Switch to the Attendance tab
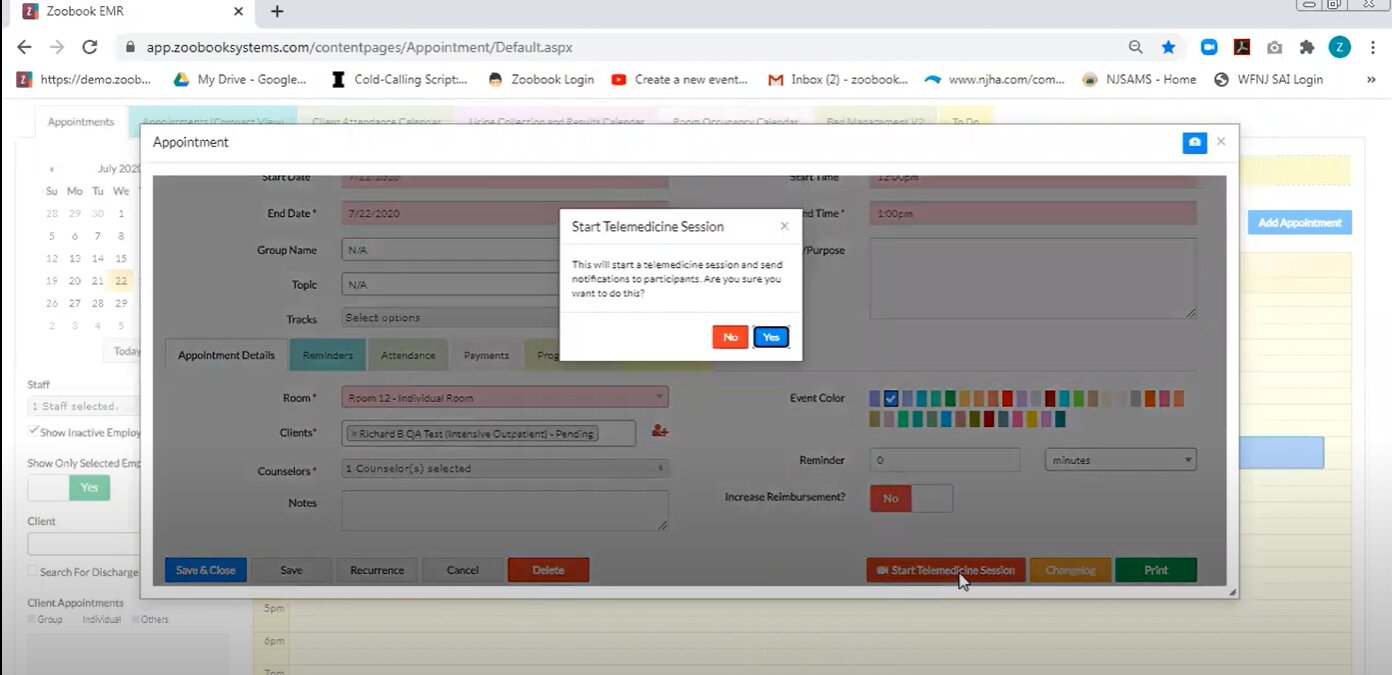The height and width of the screenshot is (675, 1392). [x=408, y=355]
